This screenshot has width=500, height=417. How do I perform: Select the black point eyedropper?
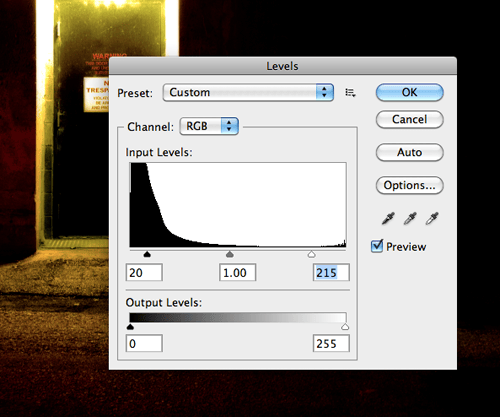click(x=388, y=219)
